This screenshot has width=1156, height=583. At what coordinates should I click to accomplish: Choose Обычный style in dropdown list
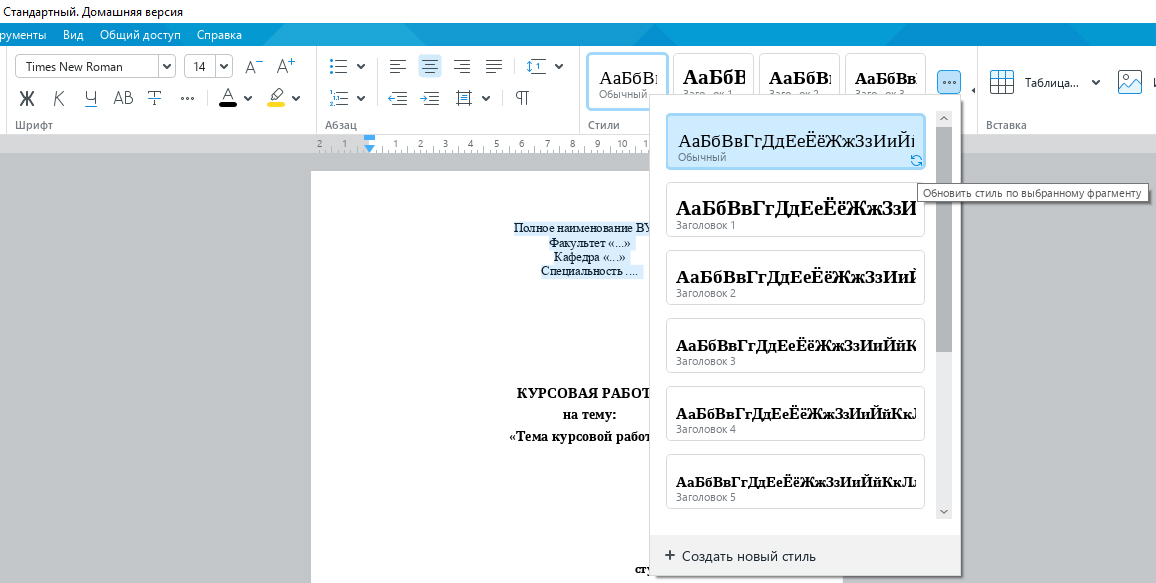795,142
